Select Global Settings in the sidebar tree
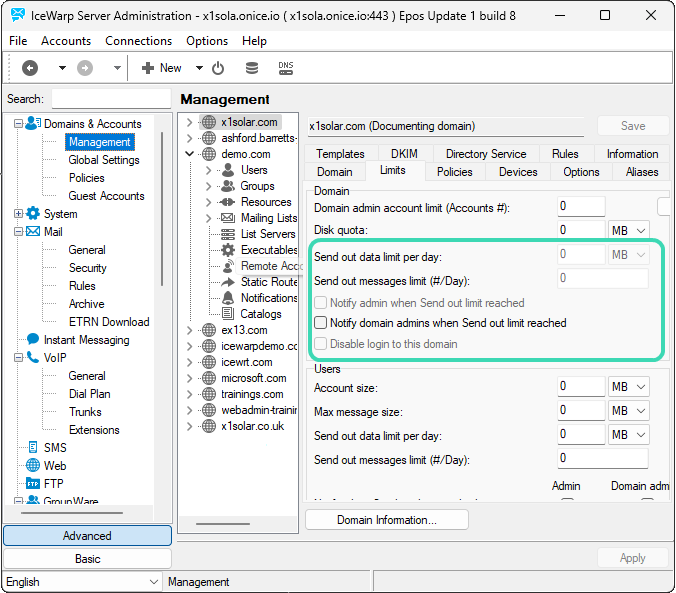The image size is (676, 593). [x=104, y=160]
